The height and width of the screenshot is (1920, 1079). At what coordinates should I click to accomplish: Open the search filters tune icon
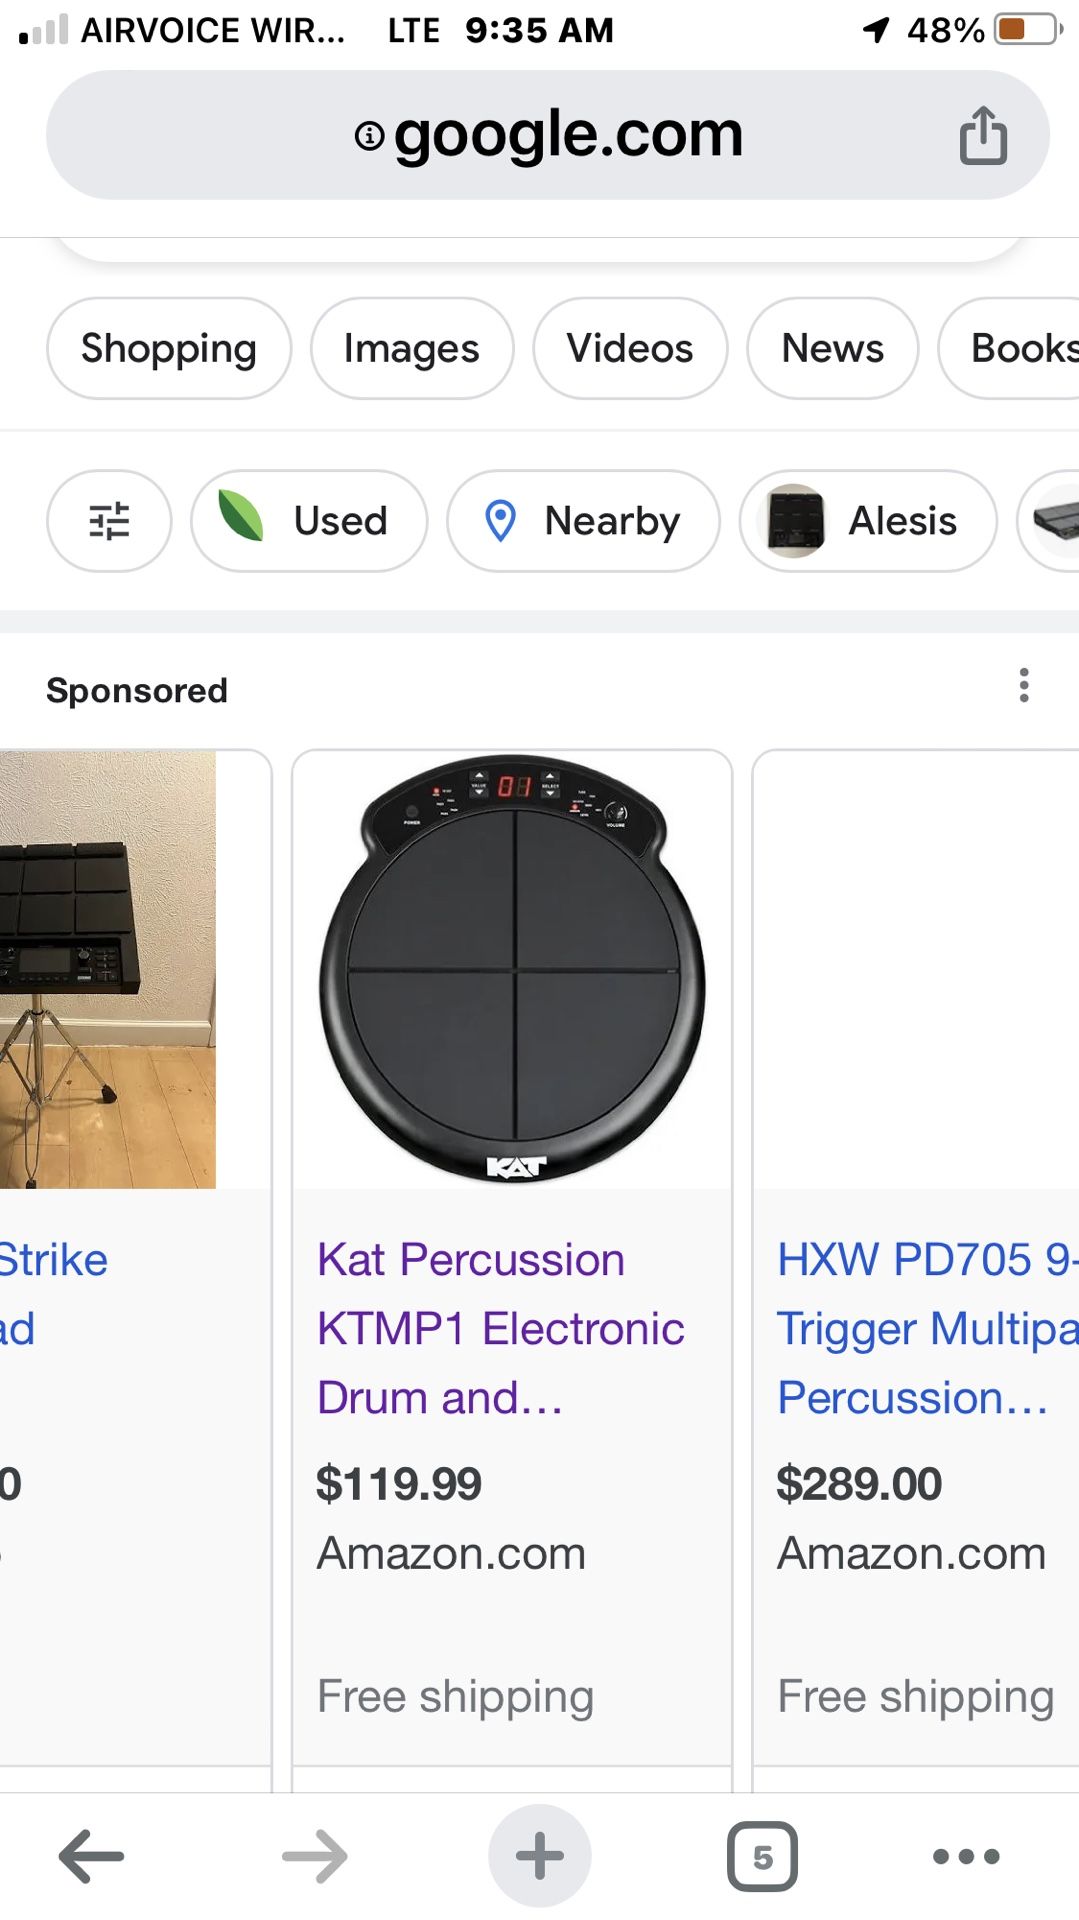pyautogui.click(x=109, y=521)
